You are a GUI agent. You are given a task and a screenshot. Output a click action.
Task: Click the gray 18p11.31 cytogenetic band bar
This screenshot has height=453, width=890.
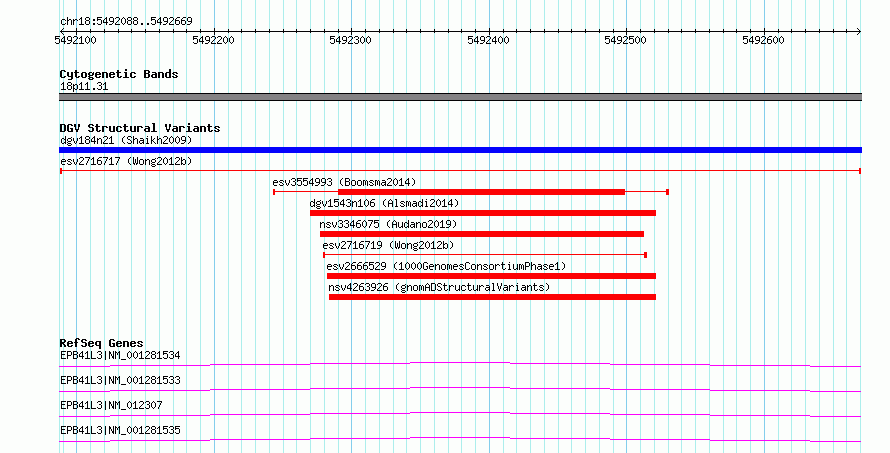(460, 97)
